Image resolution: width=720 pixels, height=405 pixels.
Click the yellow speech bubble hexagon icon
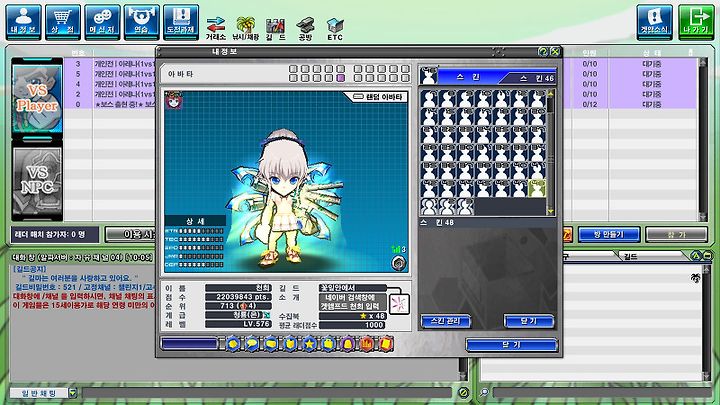click(x=252, y=343)
